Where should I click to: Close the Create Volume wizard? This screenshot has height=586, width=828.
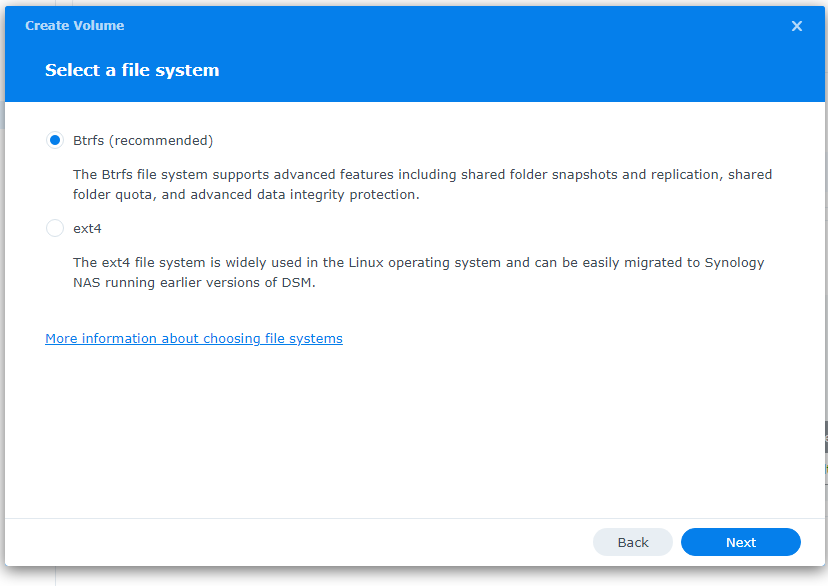797,26
